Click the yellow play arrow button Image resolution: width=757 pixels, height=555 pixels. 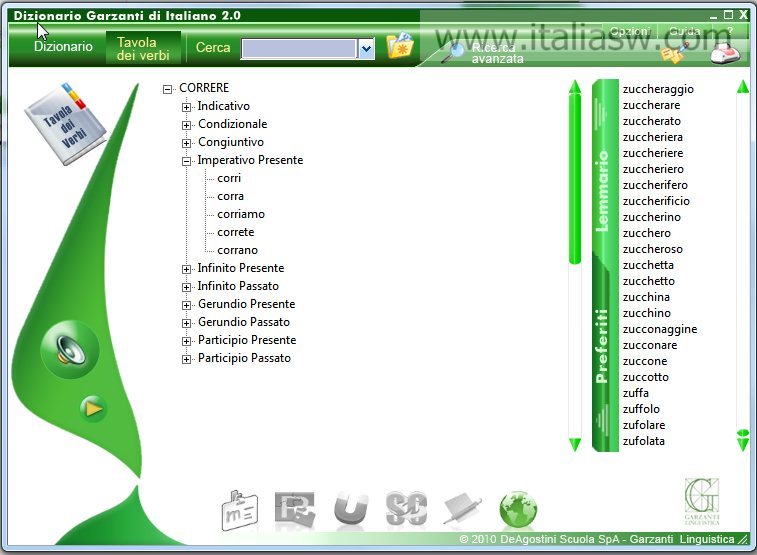click(x=93, y=409)
